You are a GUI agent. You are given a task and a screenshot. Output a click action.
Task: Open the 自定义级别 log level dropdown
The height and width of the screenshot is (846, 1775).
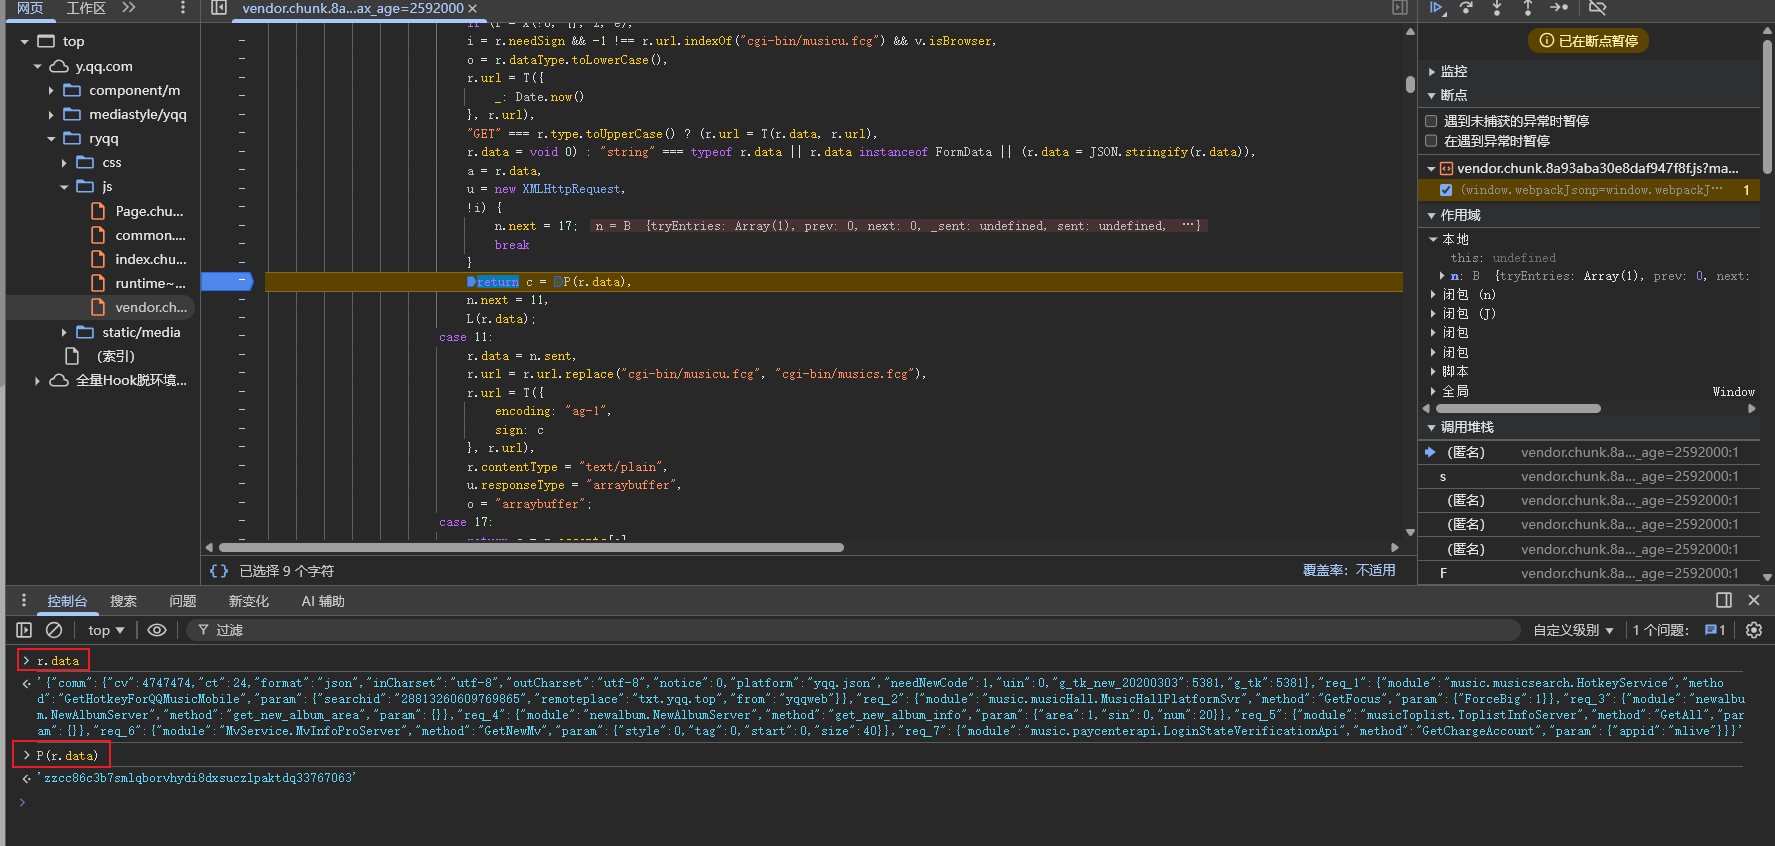(x=1573, y=630)
